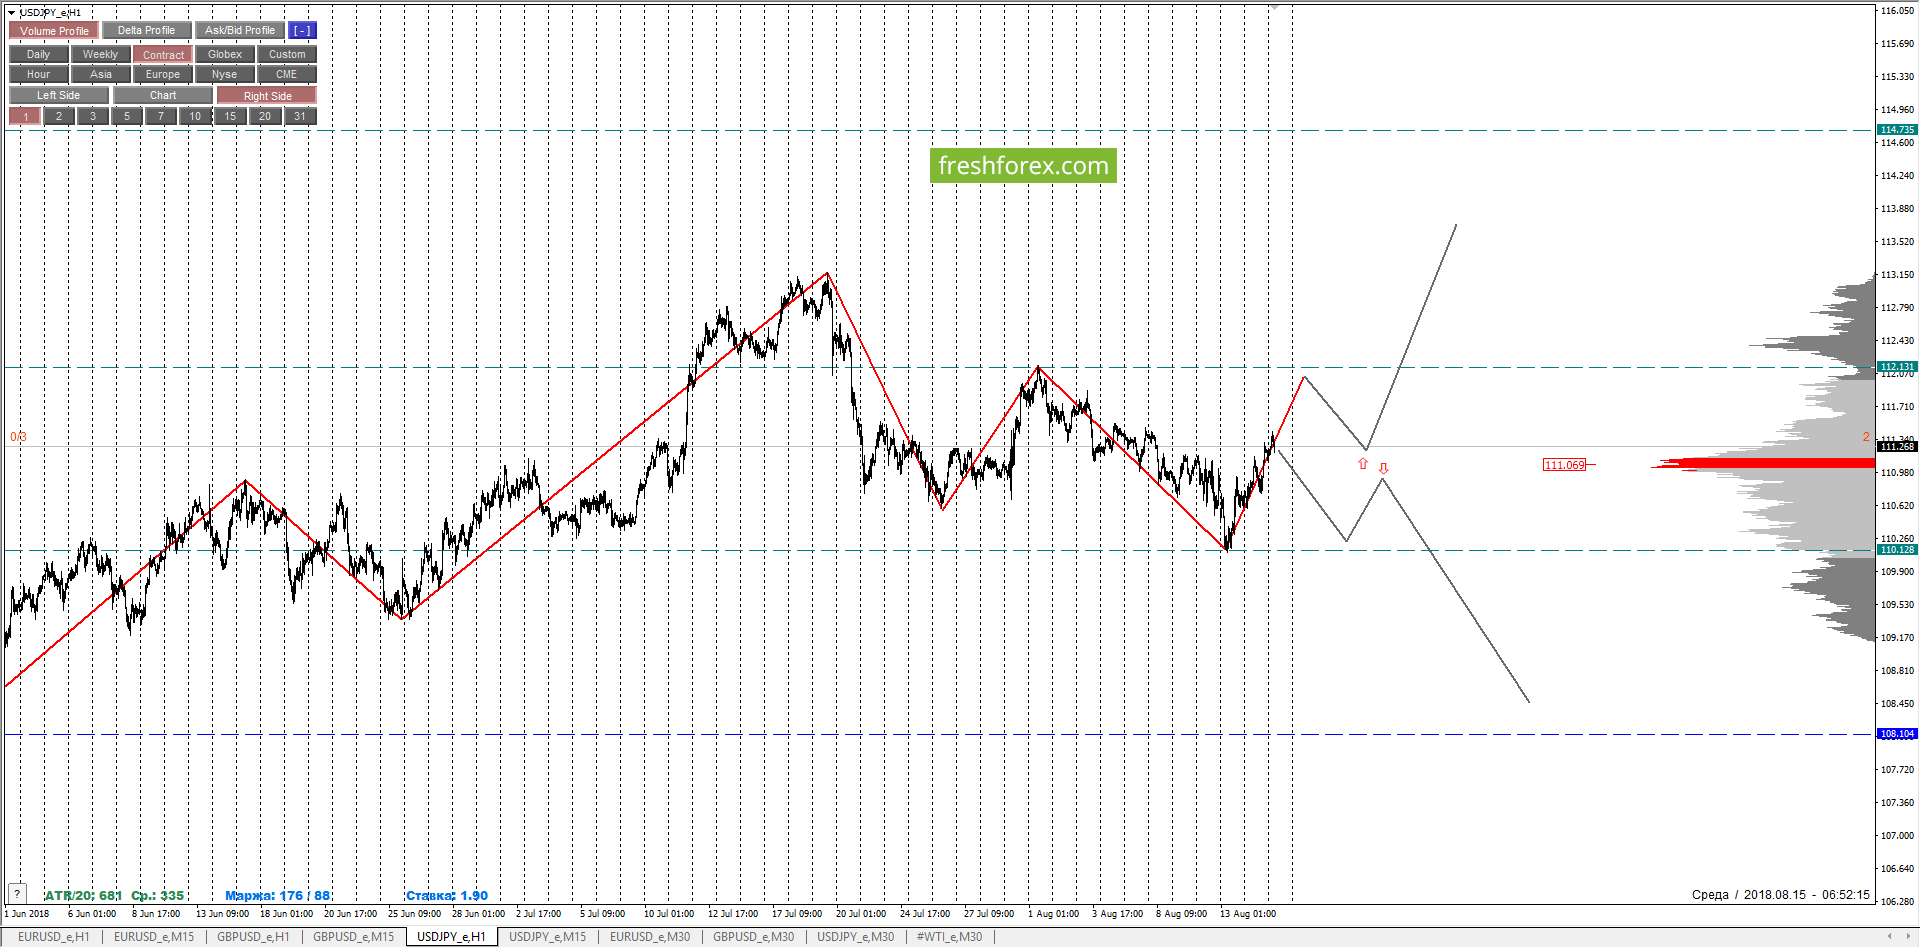The image size is (1920, 948).
Task: Click the 111.069 red price label
Action: click(1564, 465)
